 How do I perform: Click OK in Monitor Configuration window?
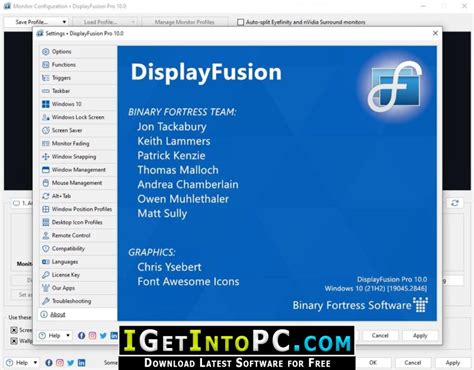(x=373, y=363)
